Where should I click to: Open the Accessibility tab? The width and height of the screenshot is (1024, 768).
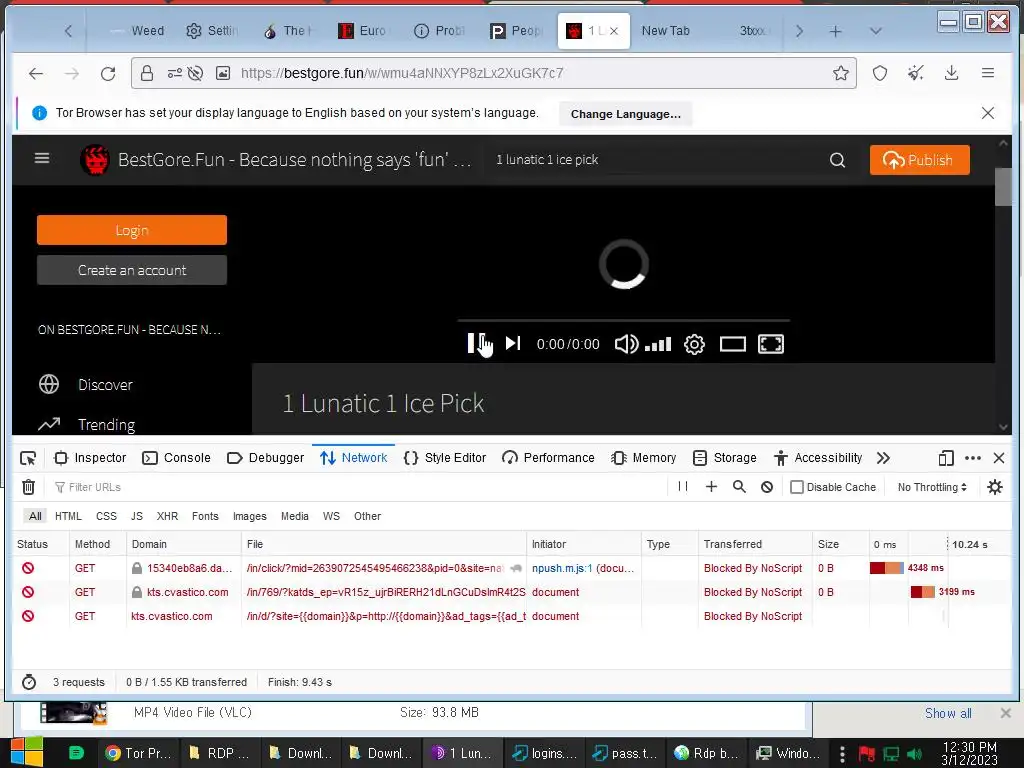point(818,458)
